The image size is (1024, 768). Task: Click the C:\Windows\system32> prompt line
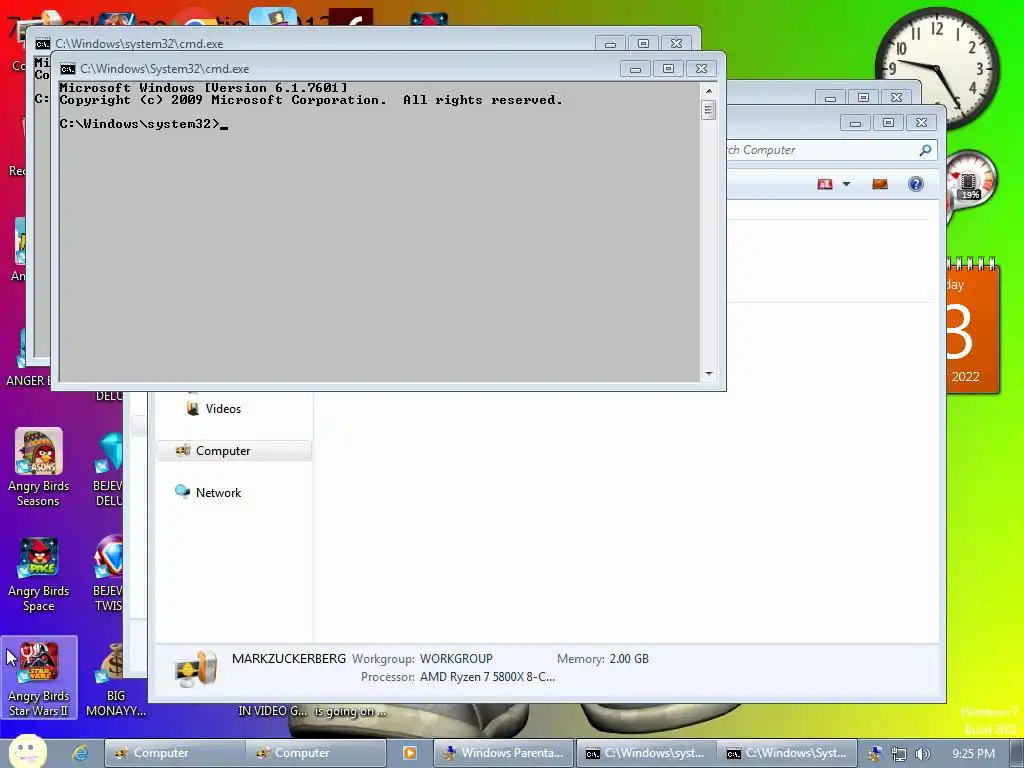click(x=144, y=124)
